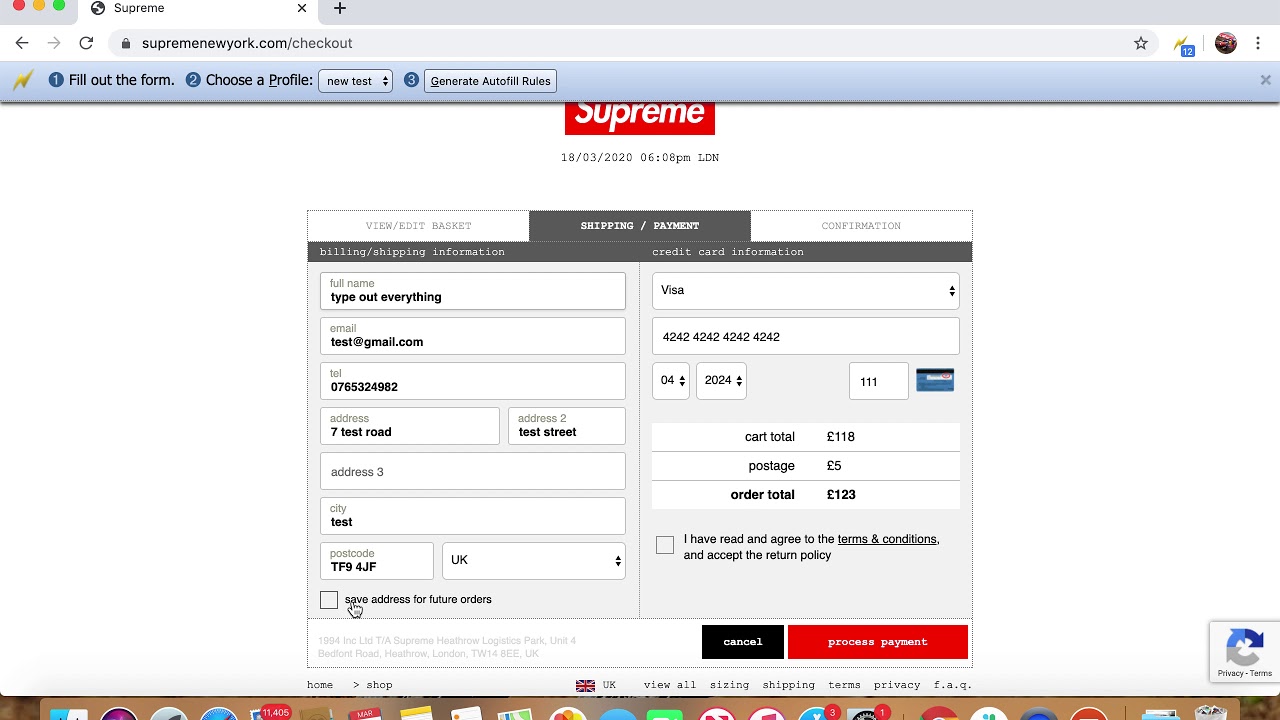This screenshot has height=720, width=1280.
Task: Click reCAPTCHA Terms link
Action: click(x=1261, y=673)
